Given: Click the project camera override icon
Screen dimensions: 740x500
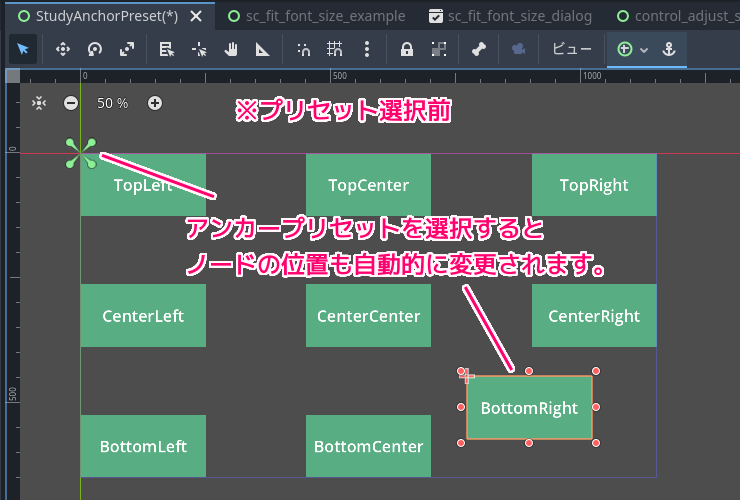Looking at the screenshot, I should [x=519, y=49].
